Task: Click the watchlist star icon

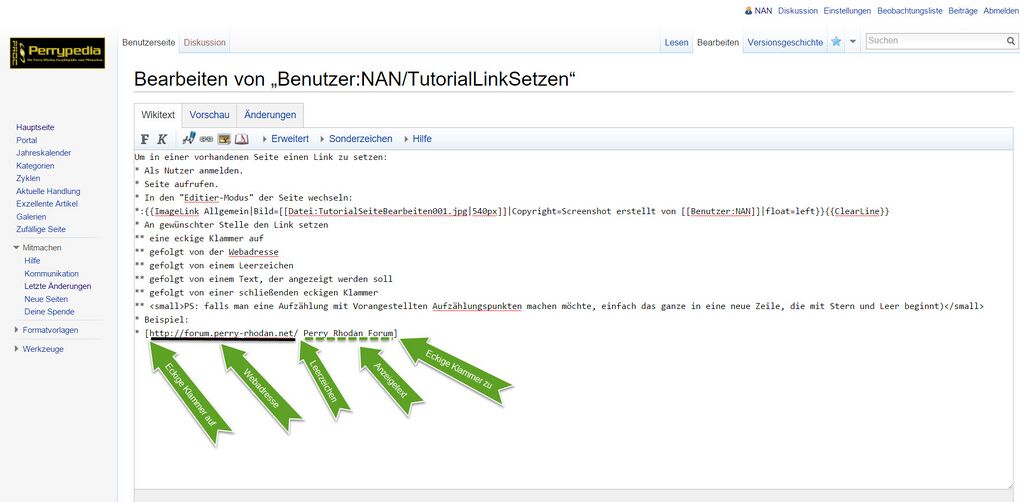Action: (x=837, y=42)
